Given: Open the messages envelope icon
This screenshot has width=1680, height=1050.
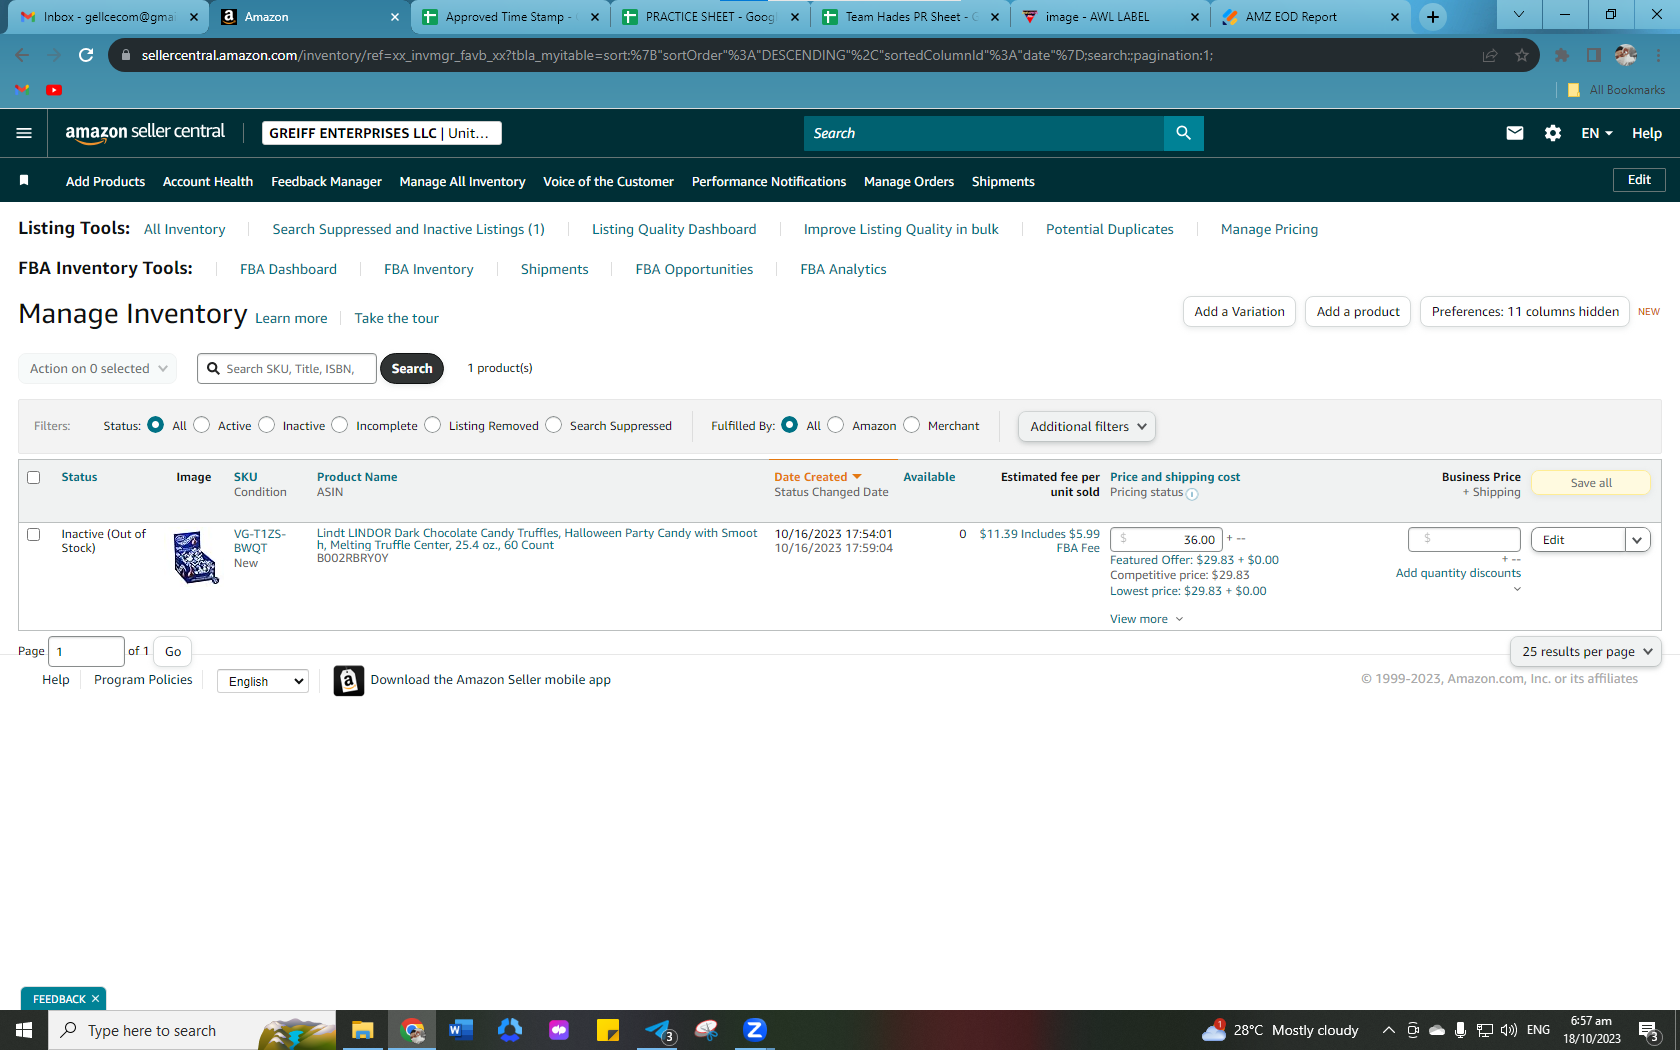Looking at the screenshot, I should pyautogui.click(x=1515, y=133).
